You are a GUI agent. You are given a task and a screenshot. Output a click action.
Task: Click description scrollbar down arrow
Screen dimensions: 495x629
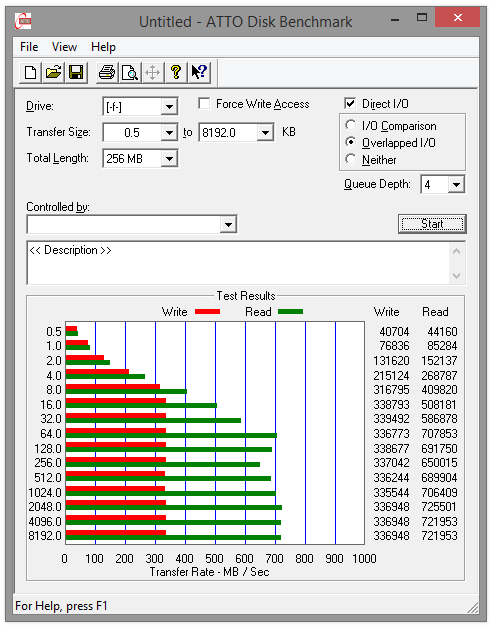(x=456, y=275)
